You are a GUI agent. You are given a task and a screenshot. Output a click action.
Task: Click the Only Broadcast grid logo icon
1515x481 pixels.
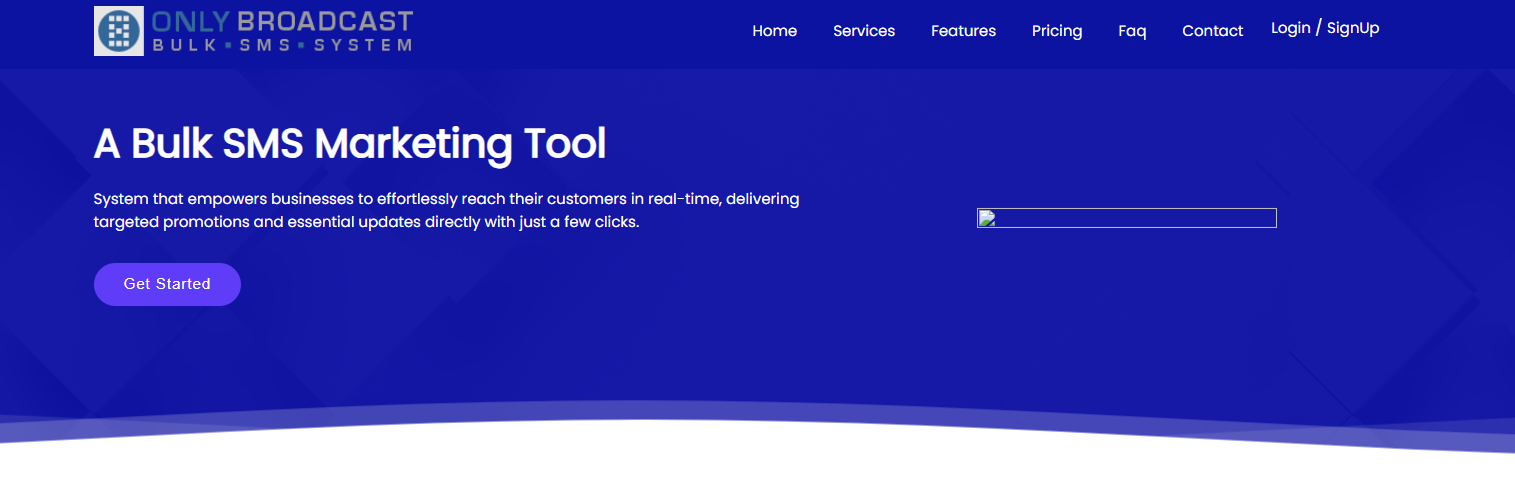[x=119, y=31]
